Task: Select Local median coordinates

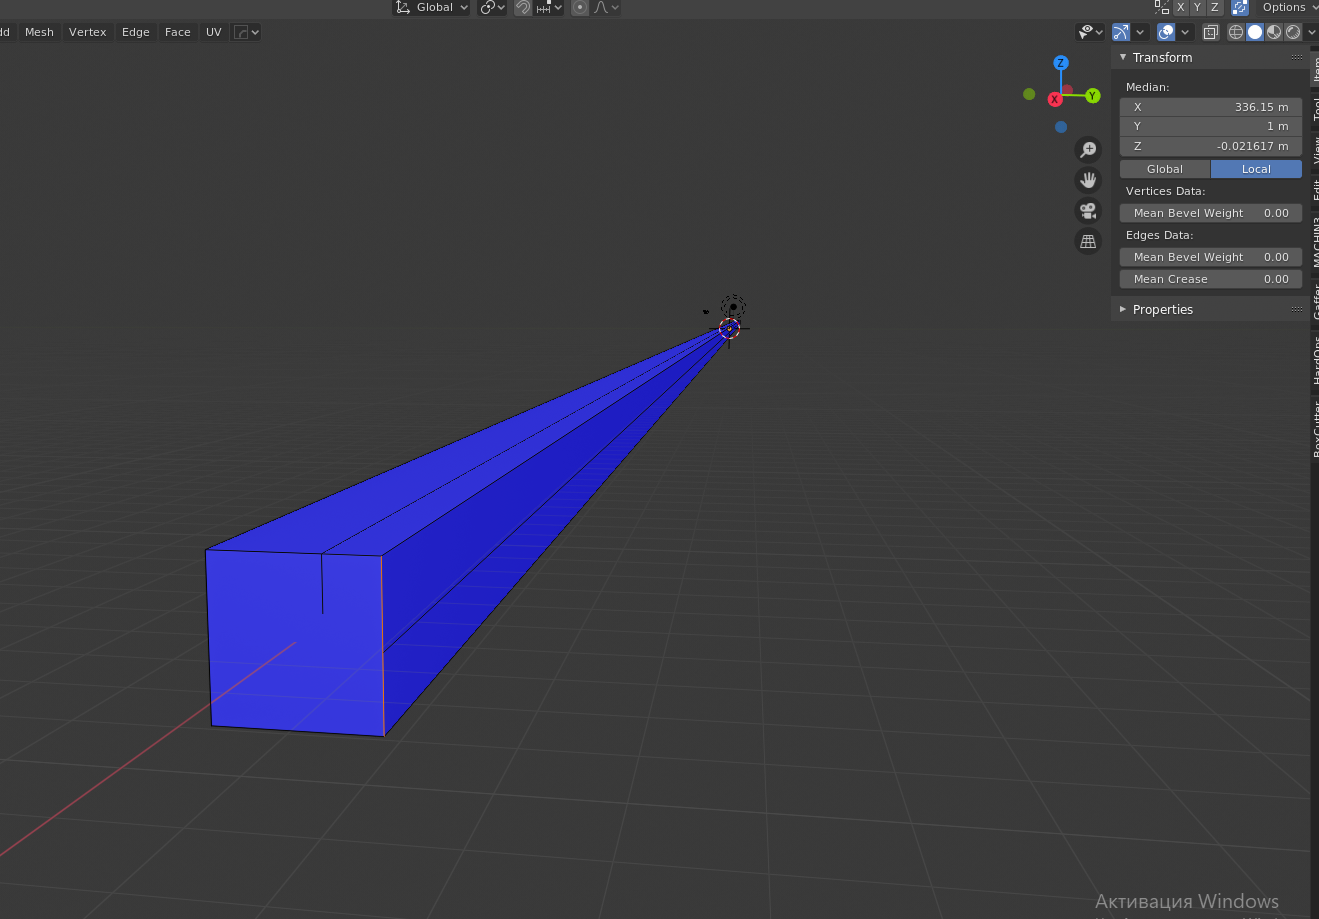Action: click(x=1256, y=169)
